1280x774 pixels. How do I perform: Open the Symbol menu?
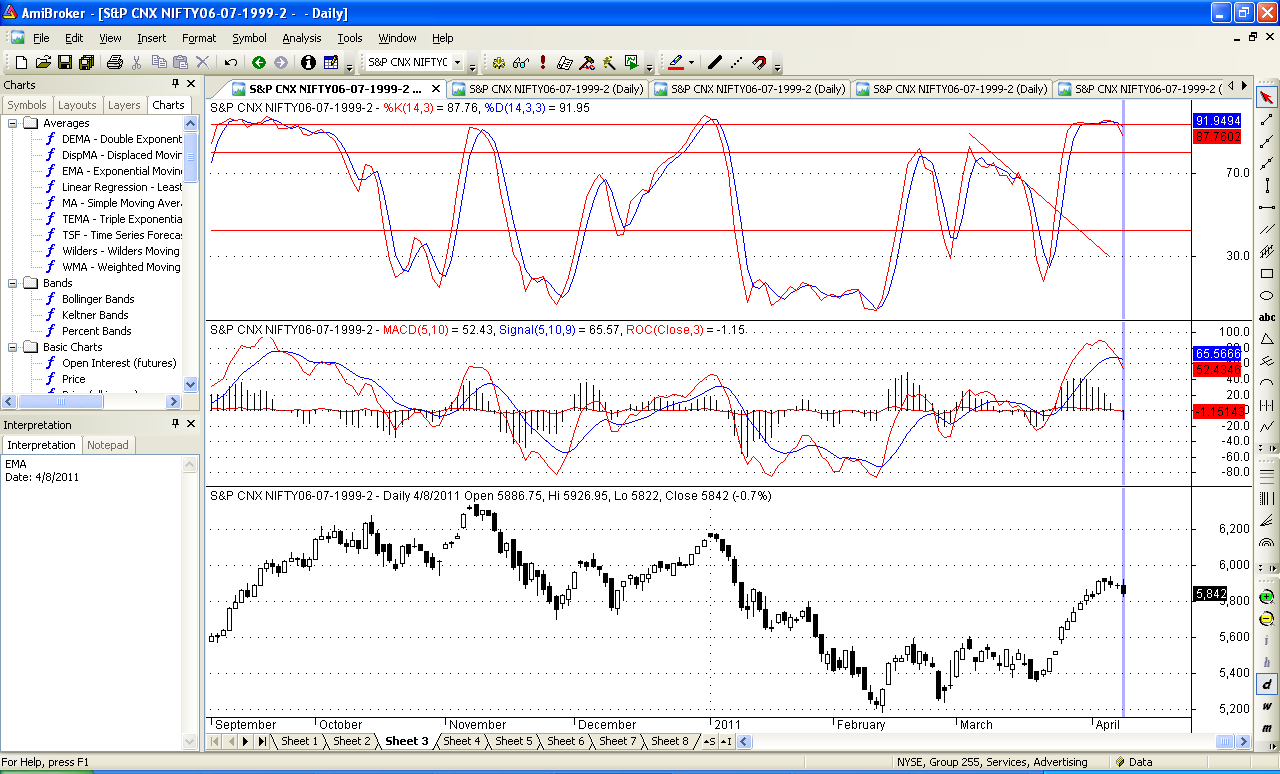pyautogui.click(x=249, y=38)
